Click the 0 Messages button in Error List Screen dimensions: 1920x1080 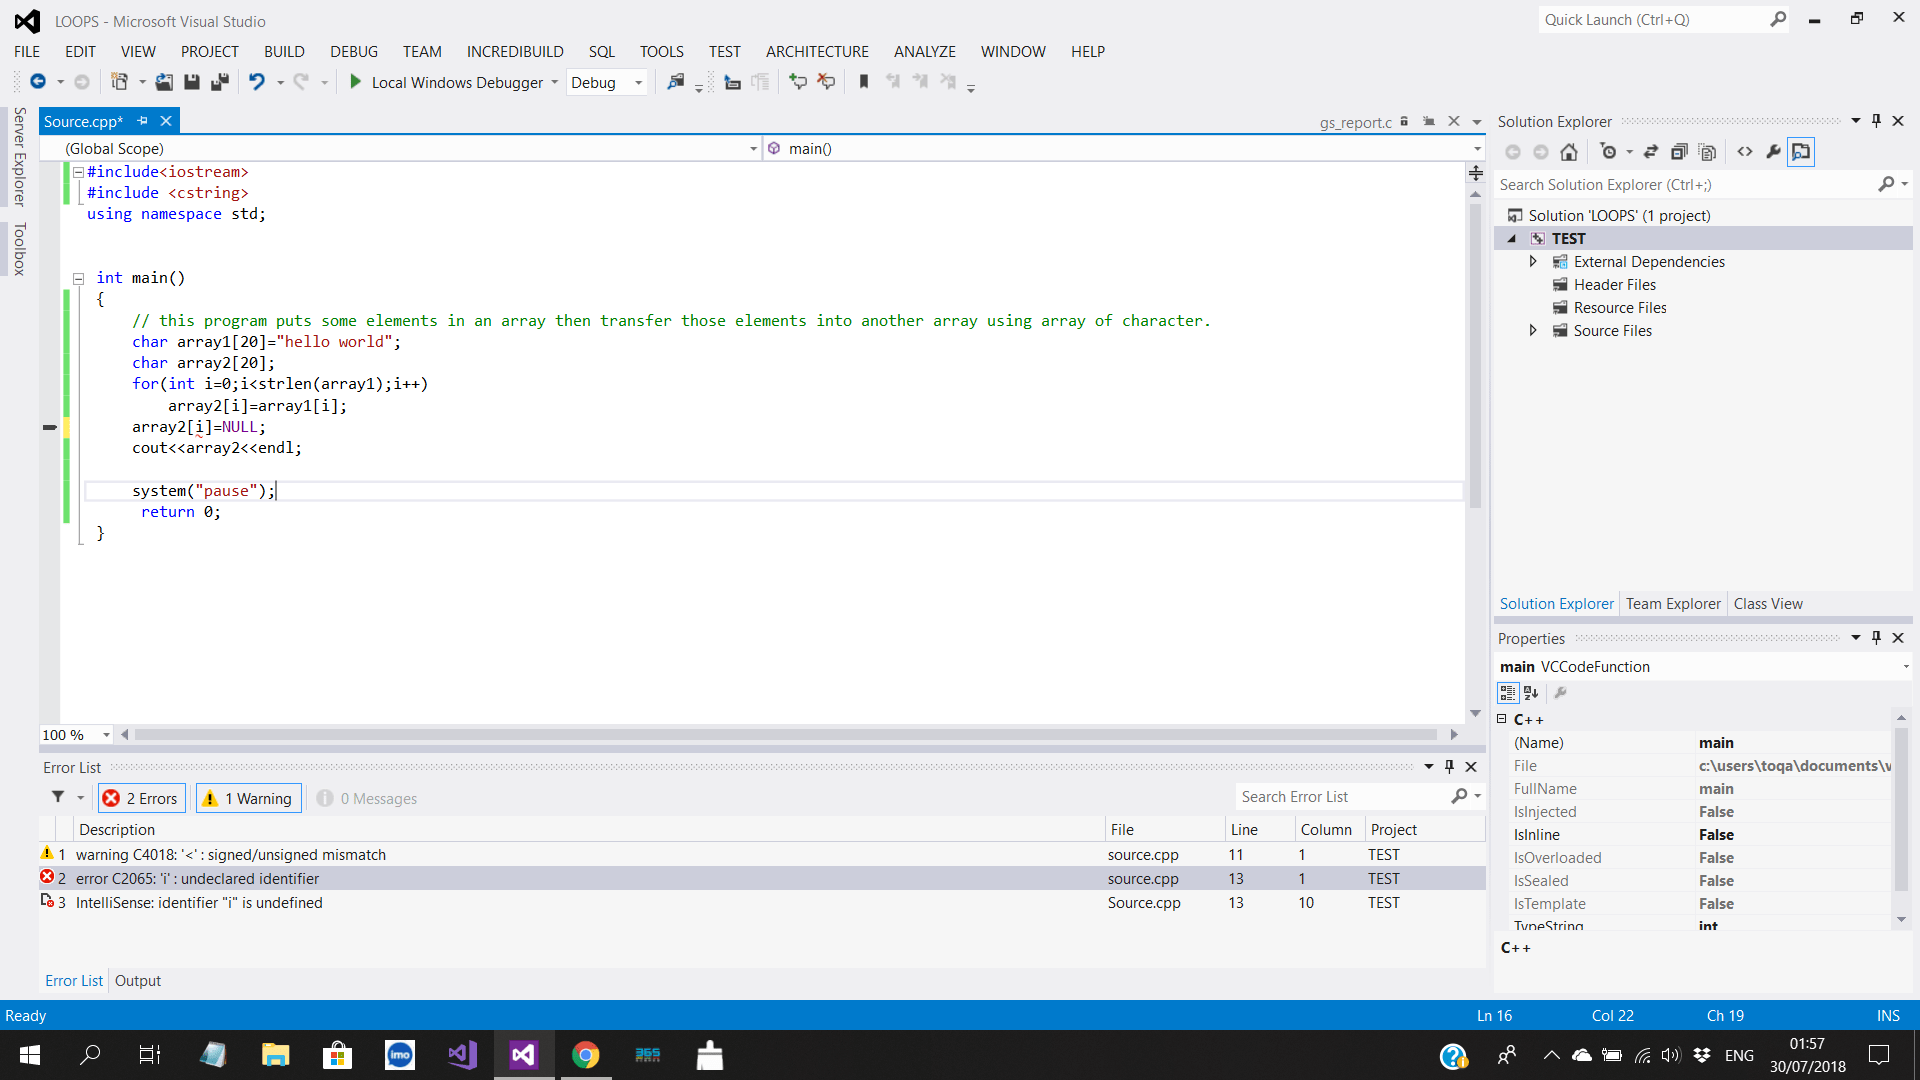tap(367, 797)
